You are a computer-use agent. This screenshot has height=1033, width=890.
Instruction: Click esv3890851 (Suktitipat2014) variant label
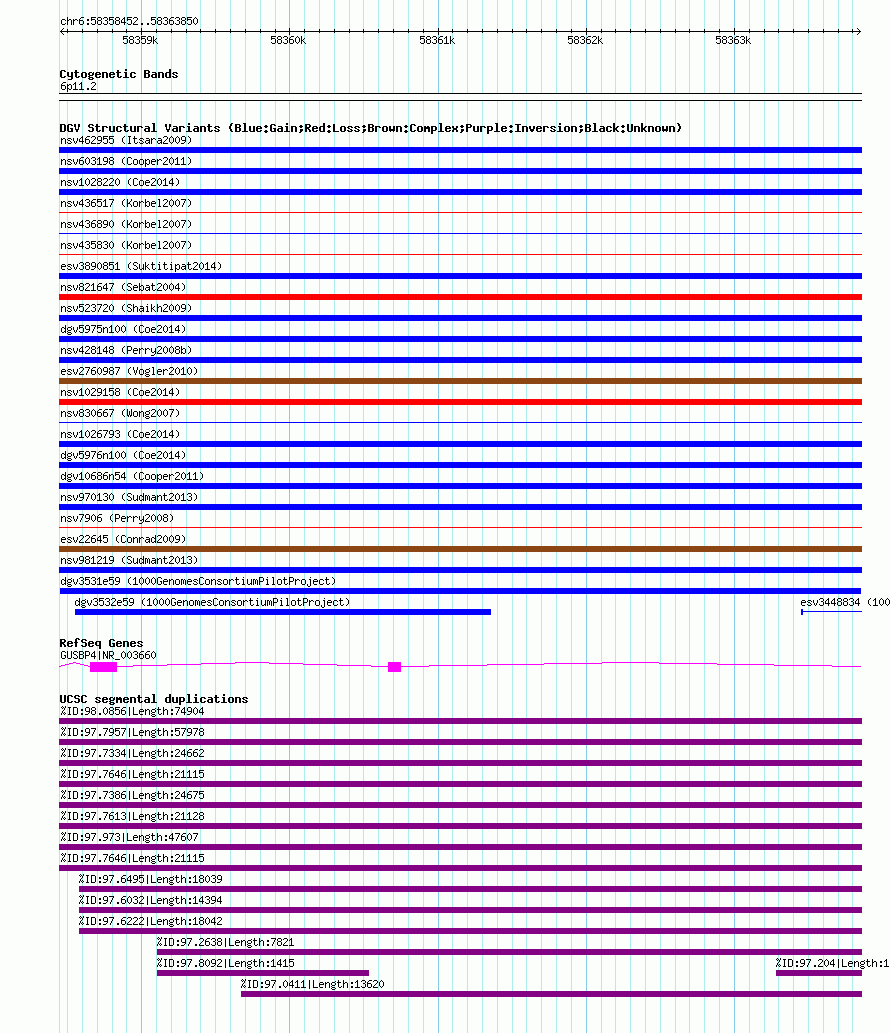(141, 266)
